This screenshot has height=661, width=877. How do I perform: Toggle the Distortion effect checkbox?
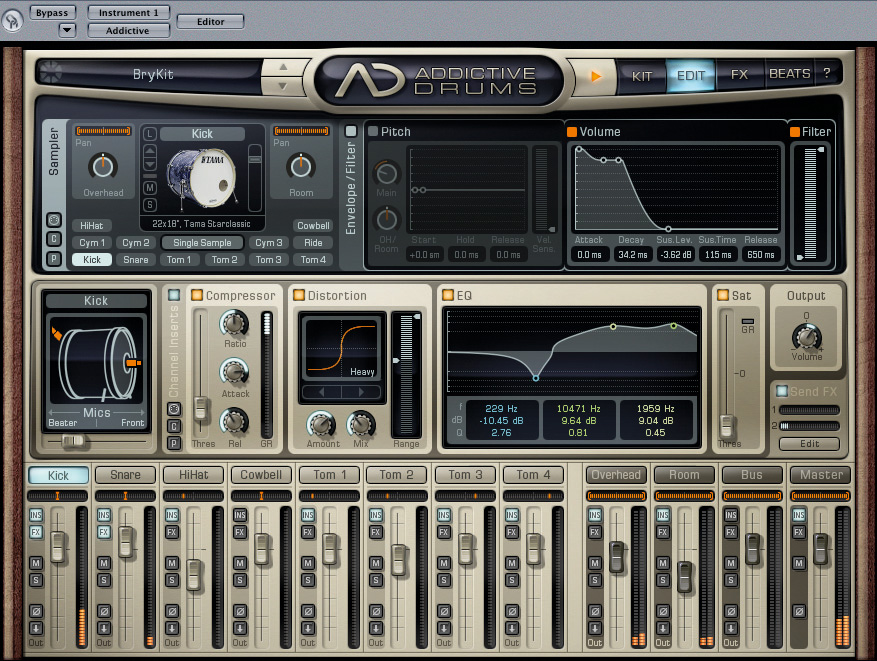(x=299, y=295)
